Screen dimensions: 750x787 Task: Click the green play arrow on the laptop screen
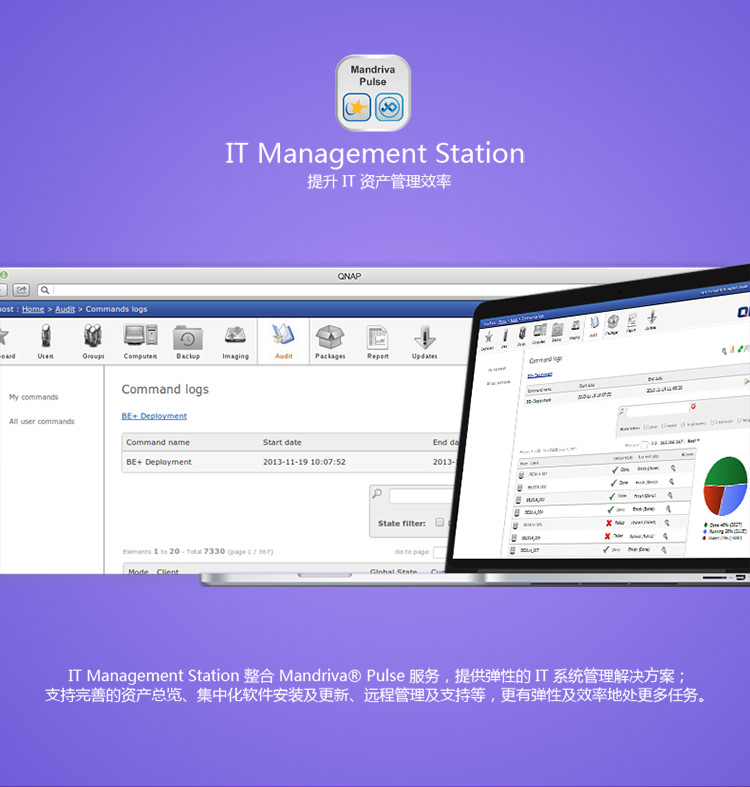pyautogui.click(x=746, y=381)
